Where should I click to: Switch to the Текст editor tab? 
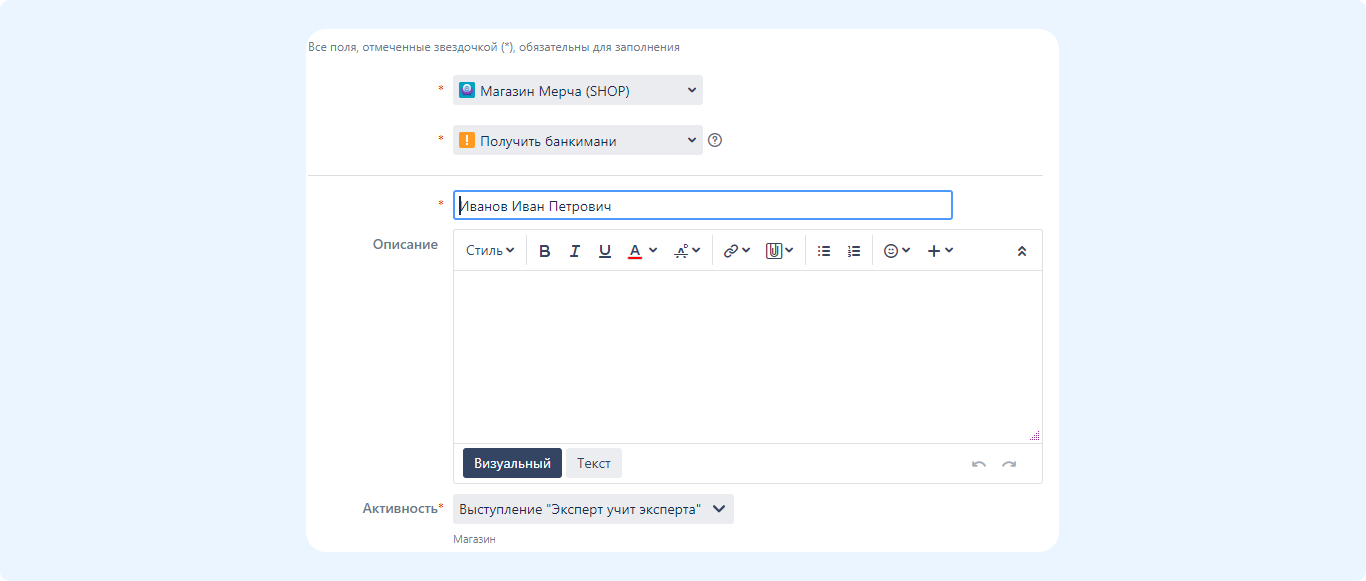594,463
